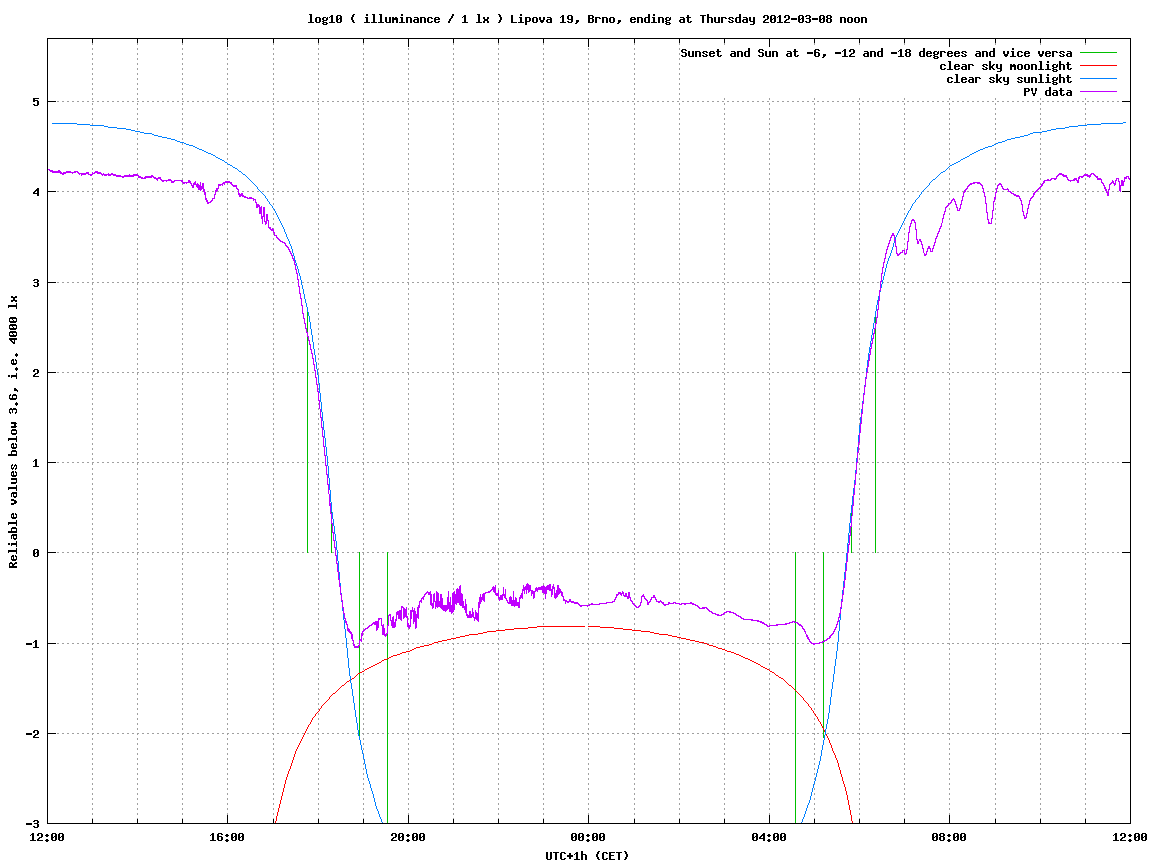Click the x-axis label 'UTC+1h (CET)'
Viewport: 1151px width, 863px height.
[x=587, y=856]
